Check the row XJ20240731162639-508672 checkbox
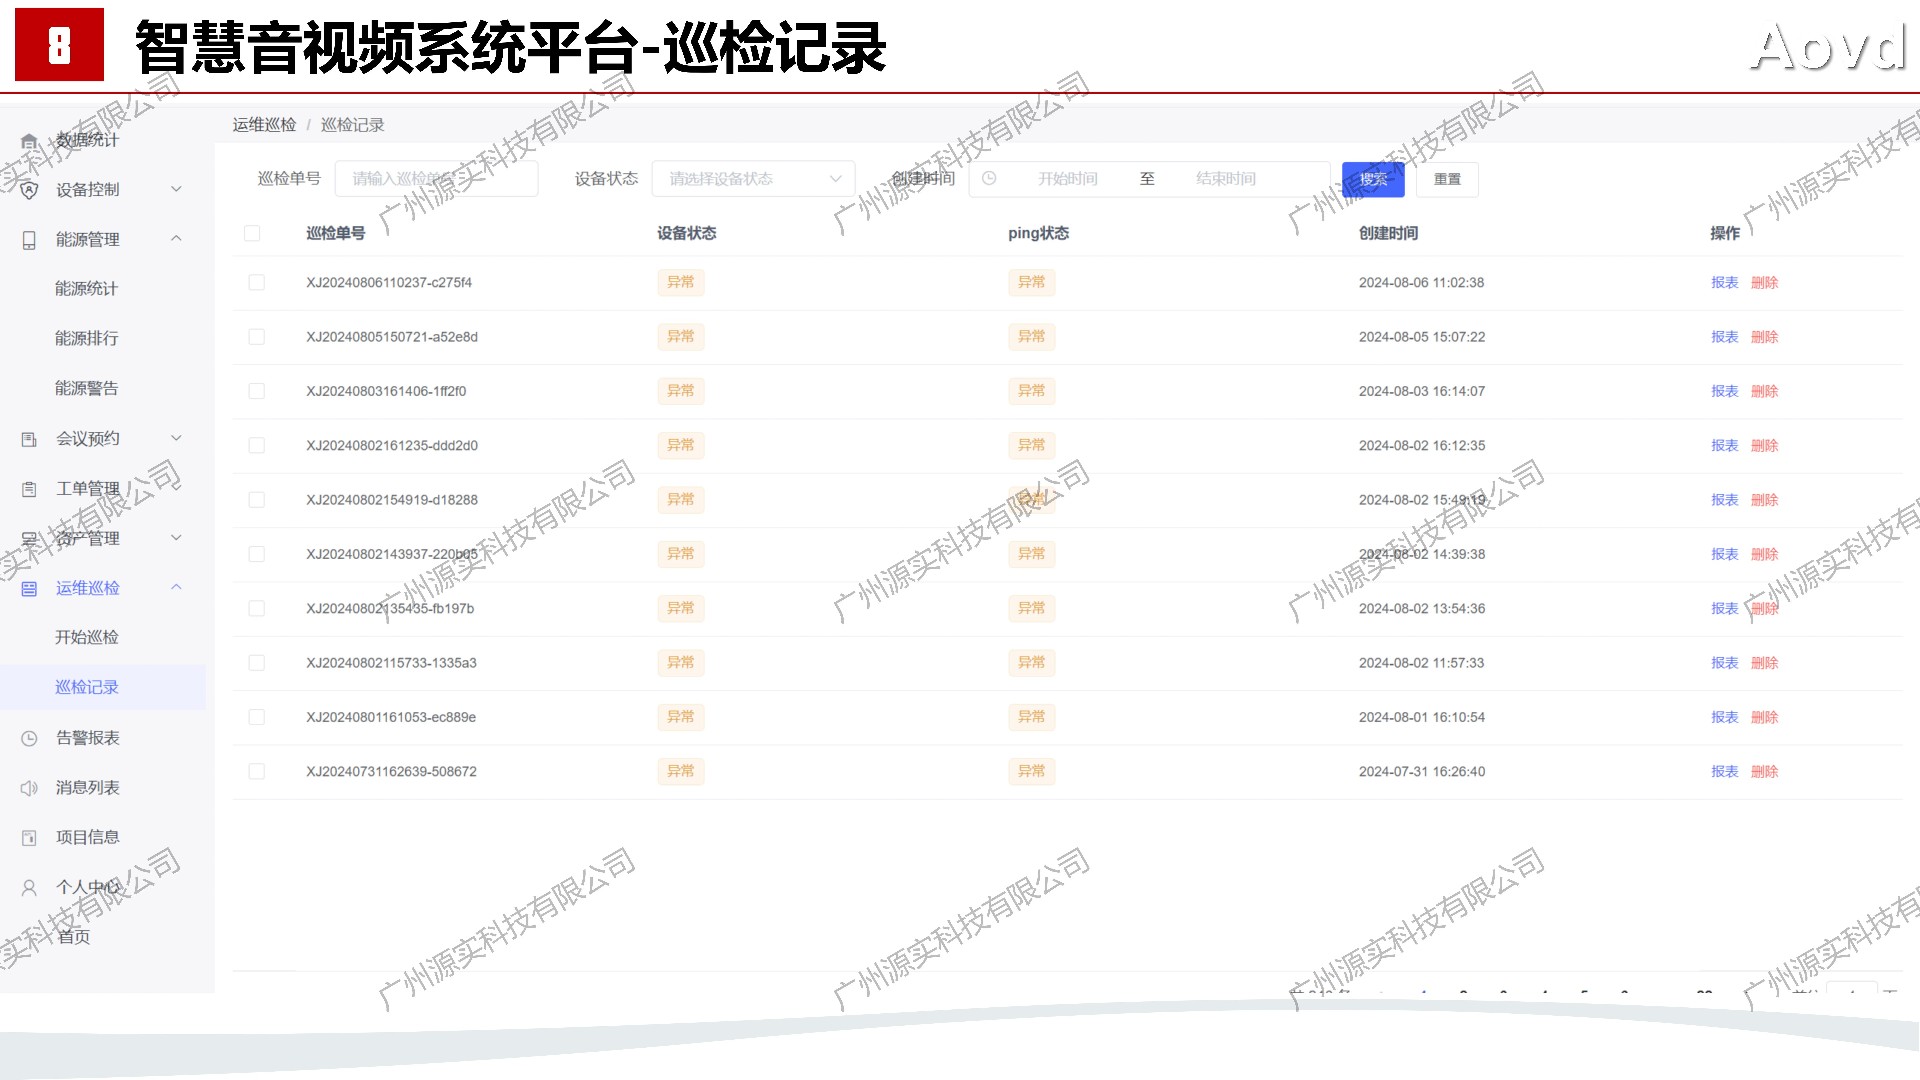1920x1080 pixels. 257,772
